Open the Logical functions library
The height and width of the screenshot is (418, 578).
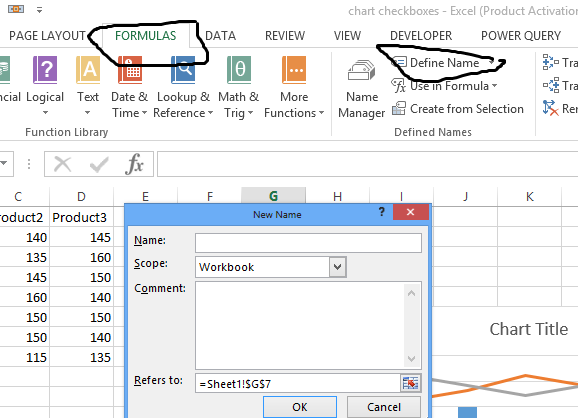(45, 86)
